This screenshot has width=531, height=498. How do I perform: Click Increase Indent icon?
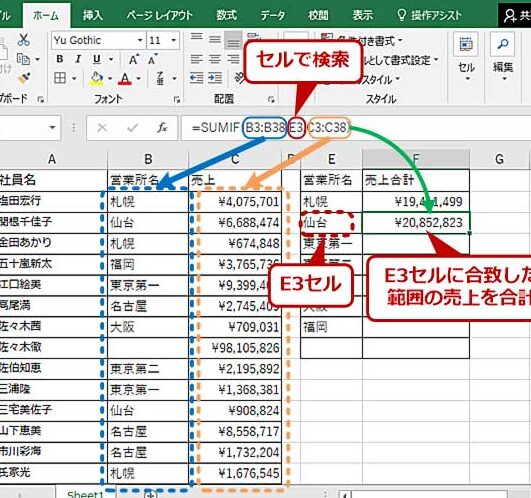pyautogui.click(x=215, y=78)
